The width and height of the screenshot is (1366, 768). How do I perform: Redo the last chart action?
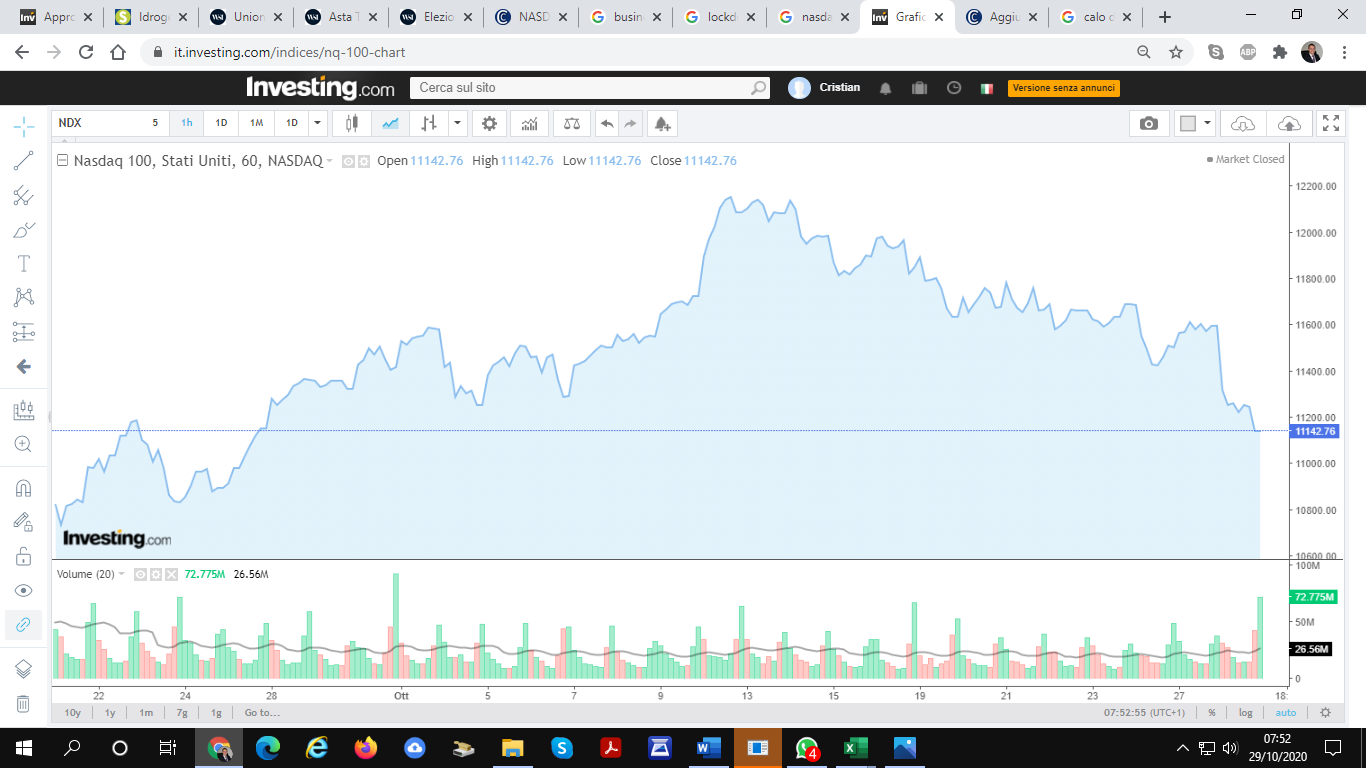point(630,123)
